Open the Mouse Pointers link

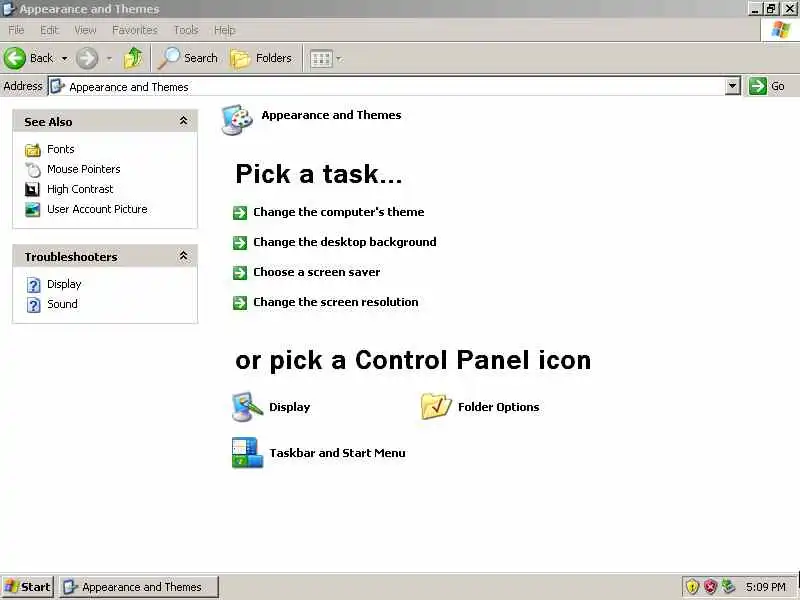coord(84,169)
